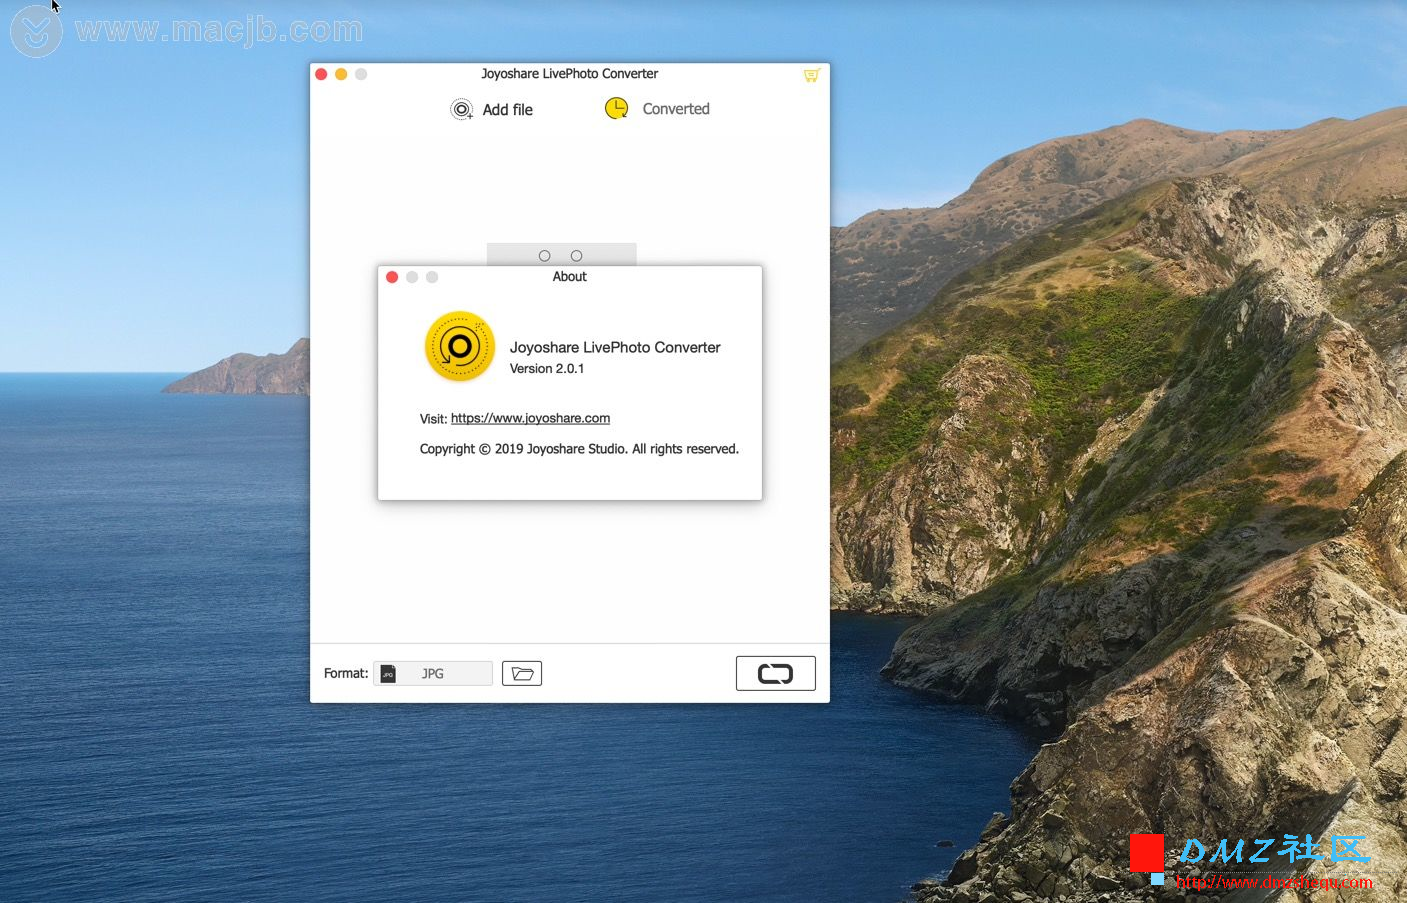Viewport: 1407px width, 903px height.
Task: Click the Add file camera icon
Action: pos(461,110)
